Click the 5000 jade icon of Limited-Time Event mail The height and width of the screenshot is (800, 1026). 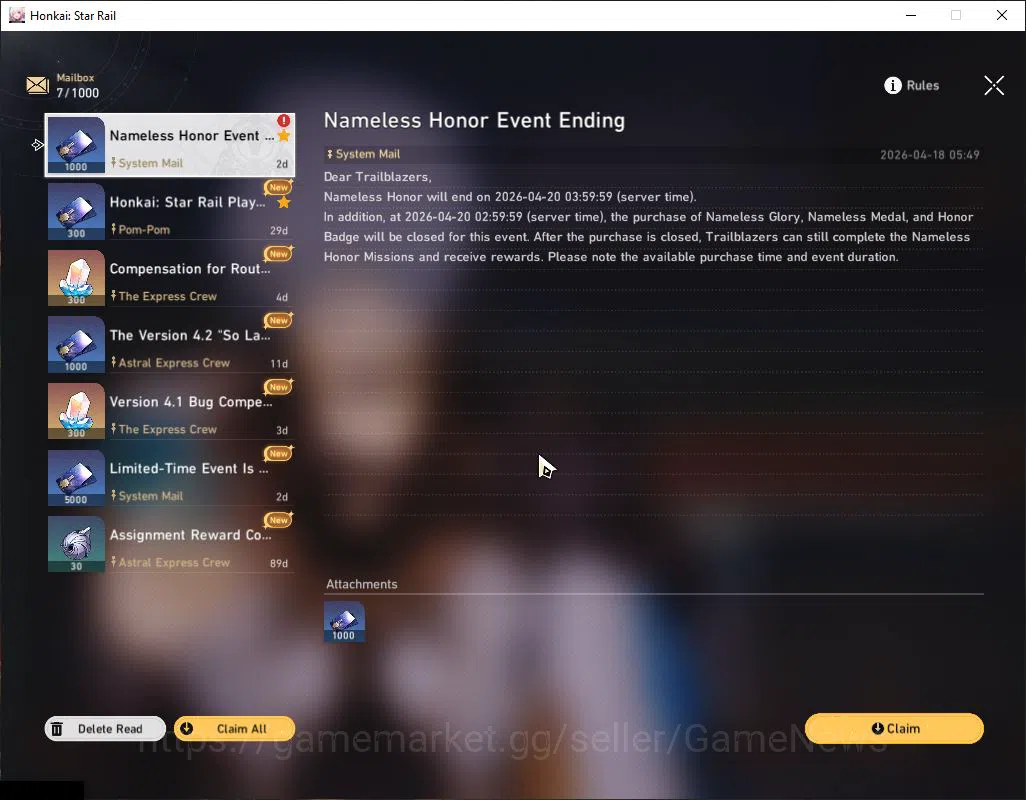pos(76,478)
